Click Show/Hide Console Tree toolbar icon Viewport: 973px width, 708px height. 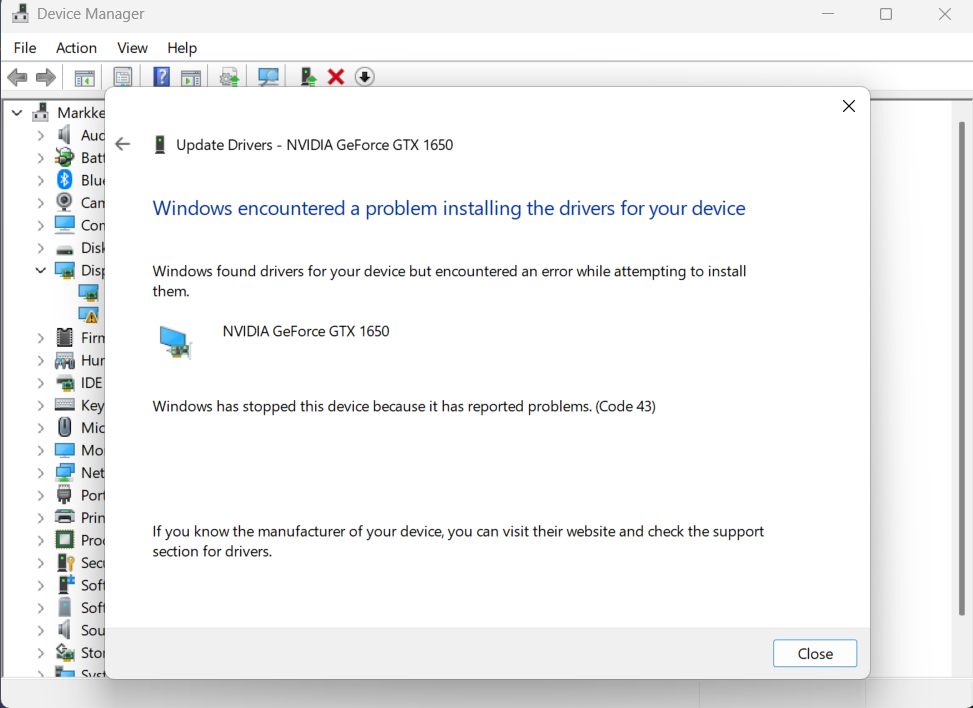click(x=84, y=78)
